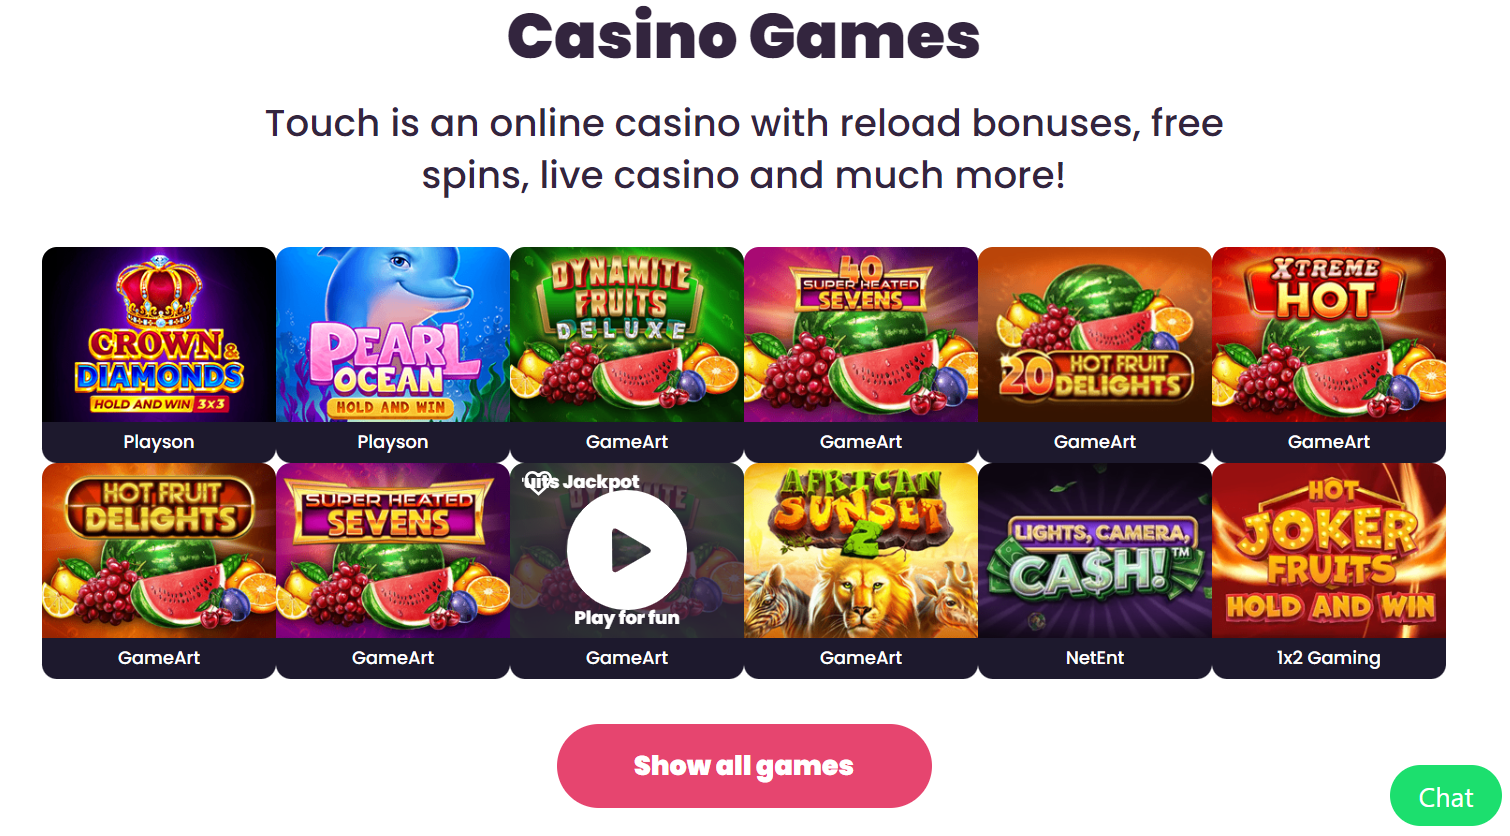Screen dimensions: 1510x836
Task: Click the GameArt label under African Sunset 2
Action: tap(861, 658)
